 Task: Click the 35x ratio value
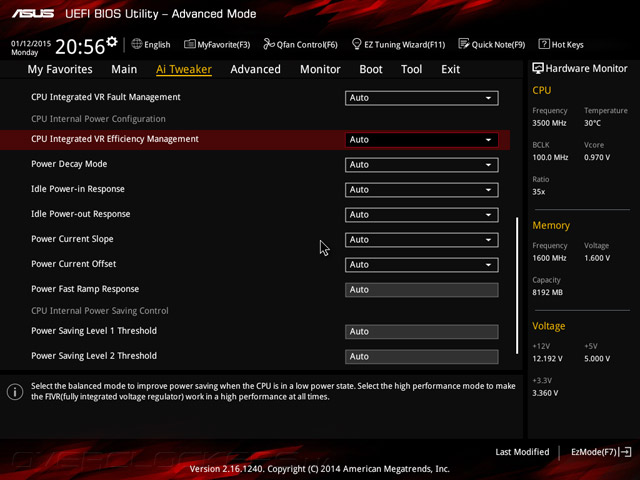coord(538,192)
